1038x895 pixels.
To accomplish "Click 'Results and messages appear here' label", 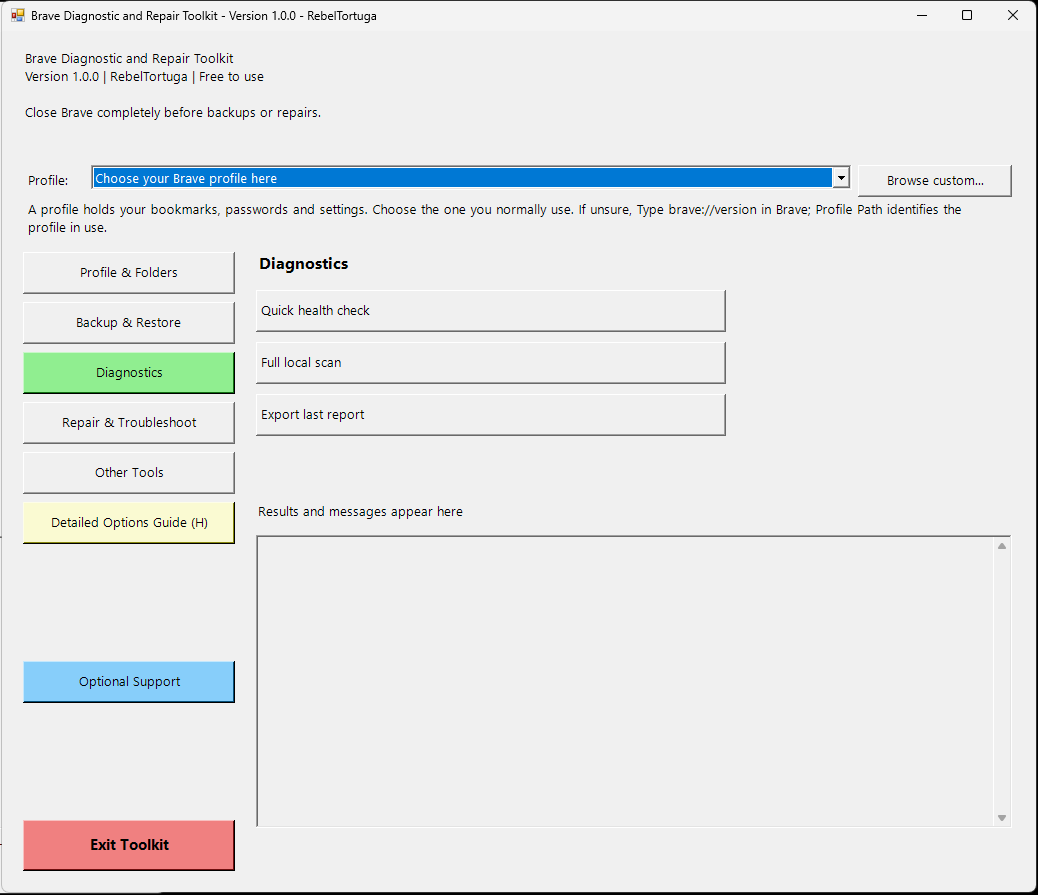I will click(x=360, y=512).
